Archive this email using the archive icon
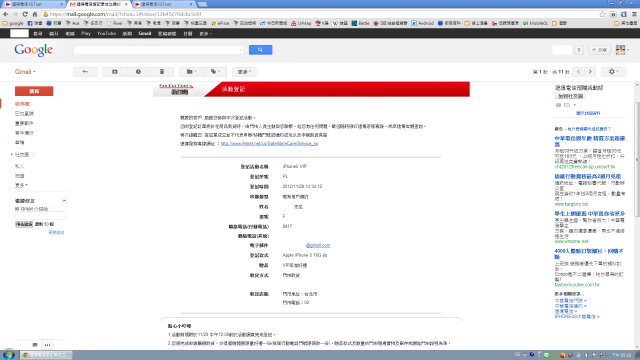This screenshot has height=360, width=640. [115, 72]
